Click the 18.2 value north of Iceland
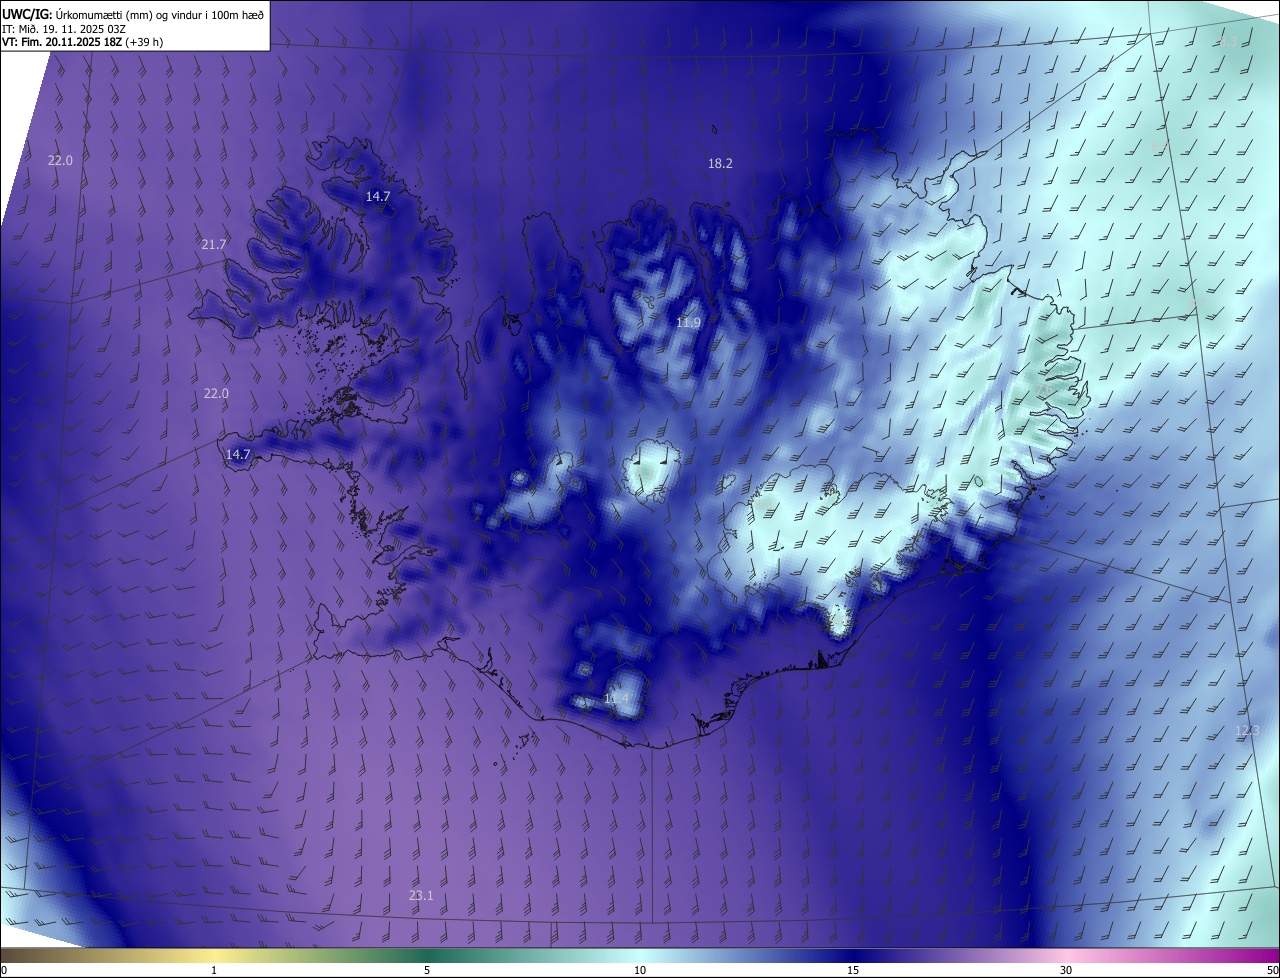Screen dimensions: 1280x978 (x=720, y=163)
